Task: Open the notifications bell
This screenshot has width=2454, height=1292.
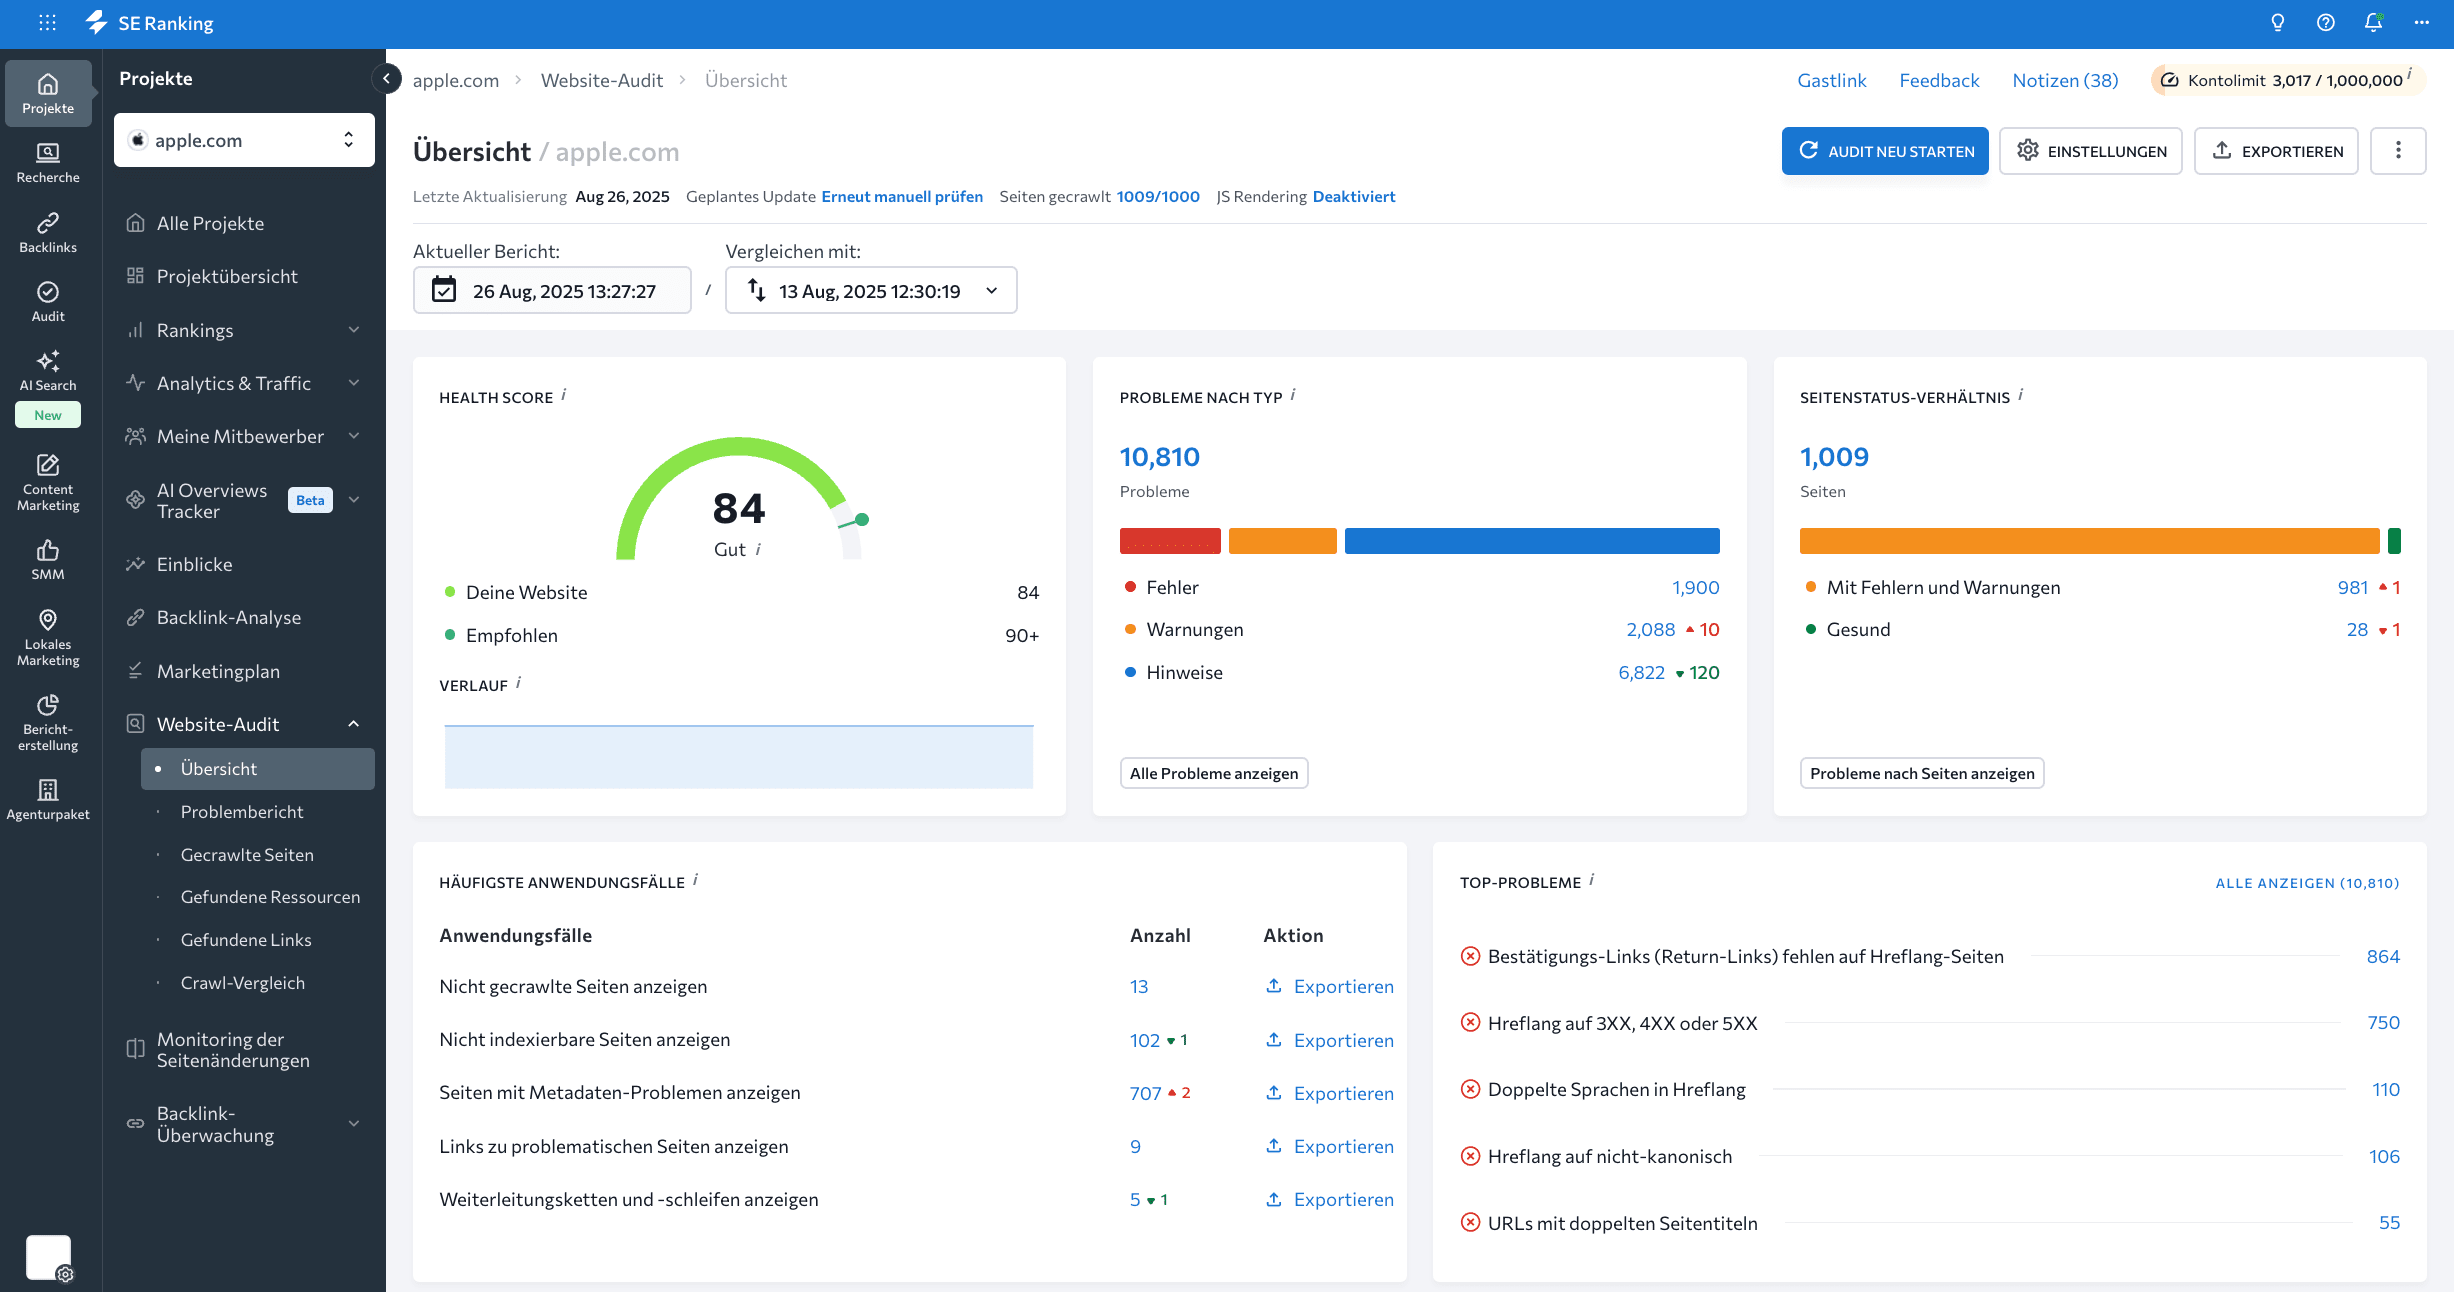Action: click(2373, 23)
